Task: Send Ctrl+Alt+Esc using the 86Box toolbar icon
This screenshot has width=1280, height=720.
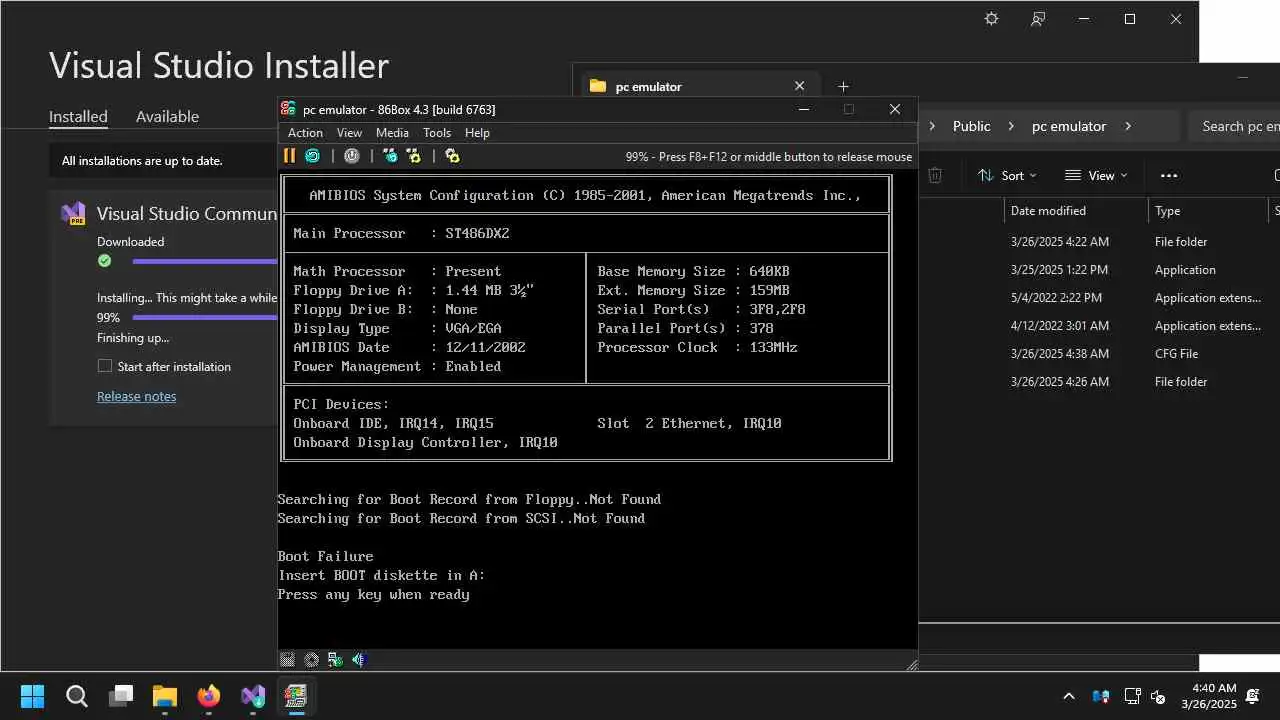Action: pyautogui.click(x=414, y=156)
